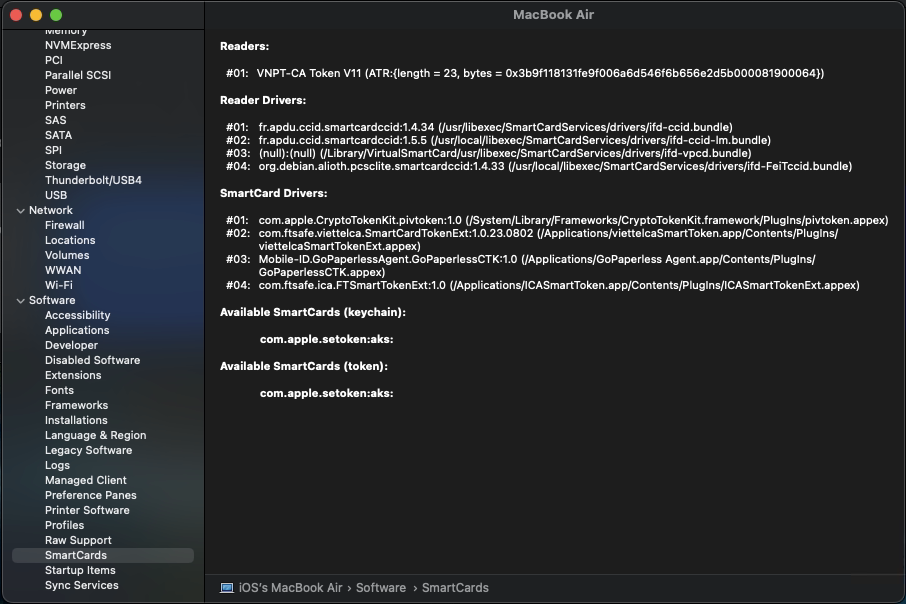The width and height of the screenshot is (906, 604).
Task: Select Preference Panes in the sidebar
Action: point(91,496)
